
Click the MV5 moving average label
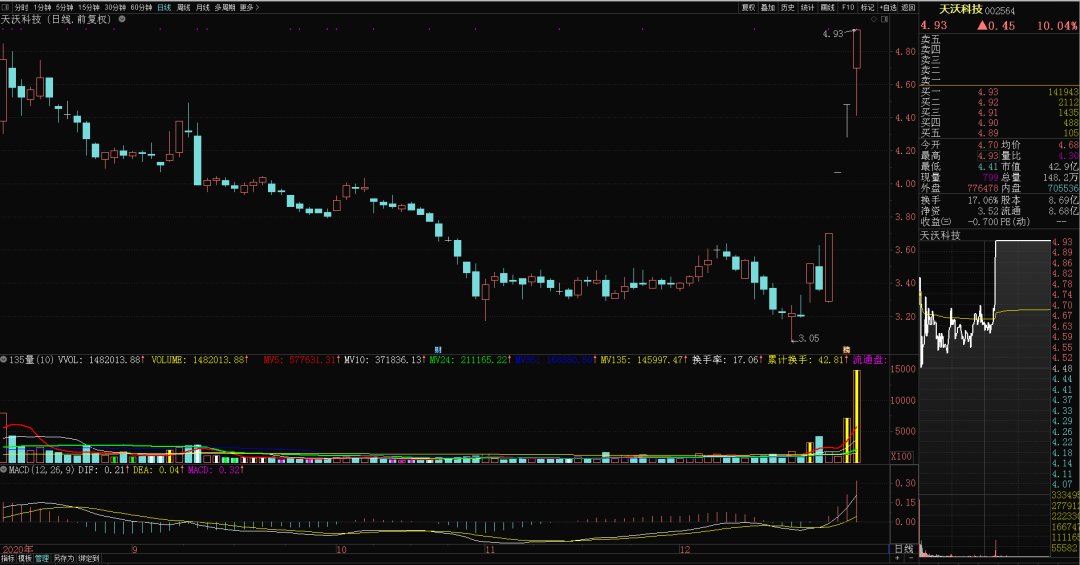point(300,360)
